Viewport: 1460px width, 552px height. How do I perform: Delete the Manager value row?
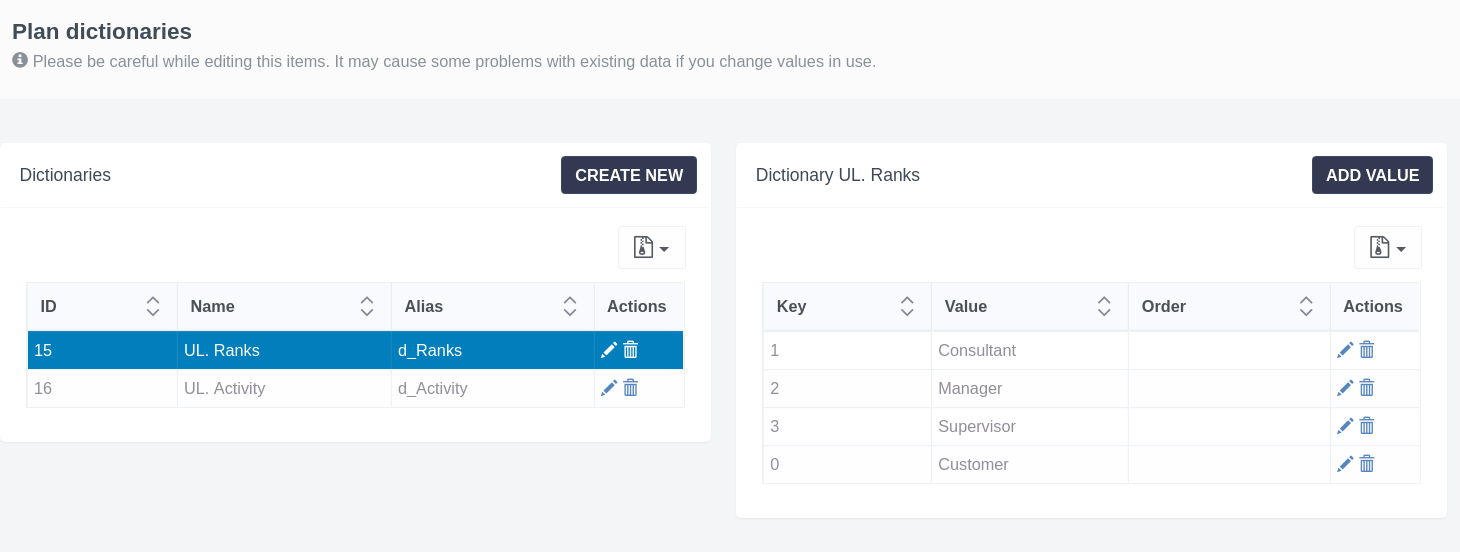(x=1367, y=388)
